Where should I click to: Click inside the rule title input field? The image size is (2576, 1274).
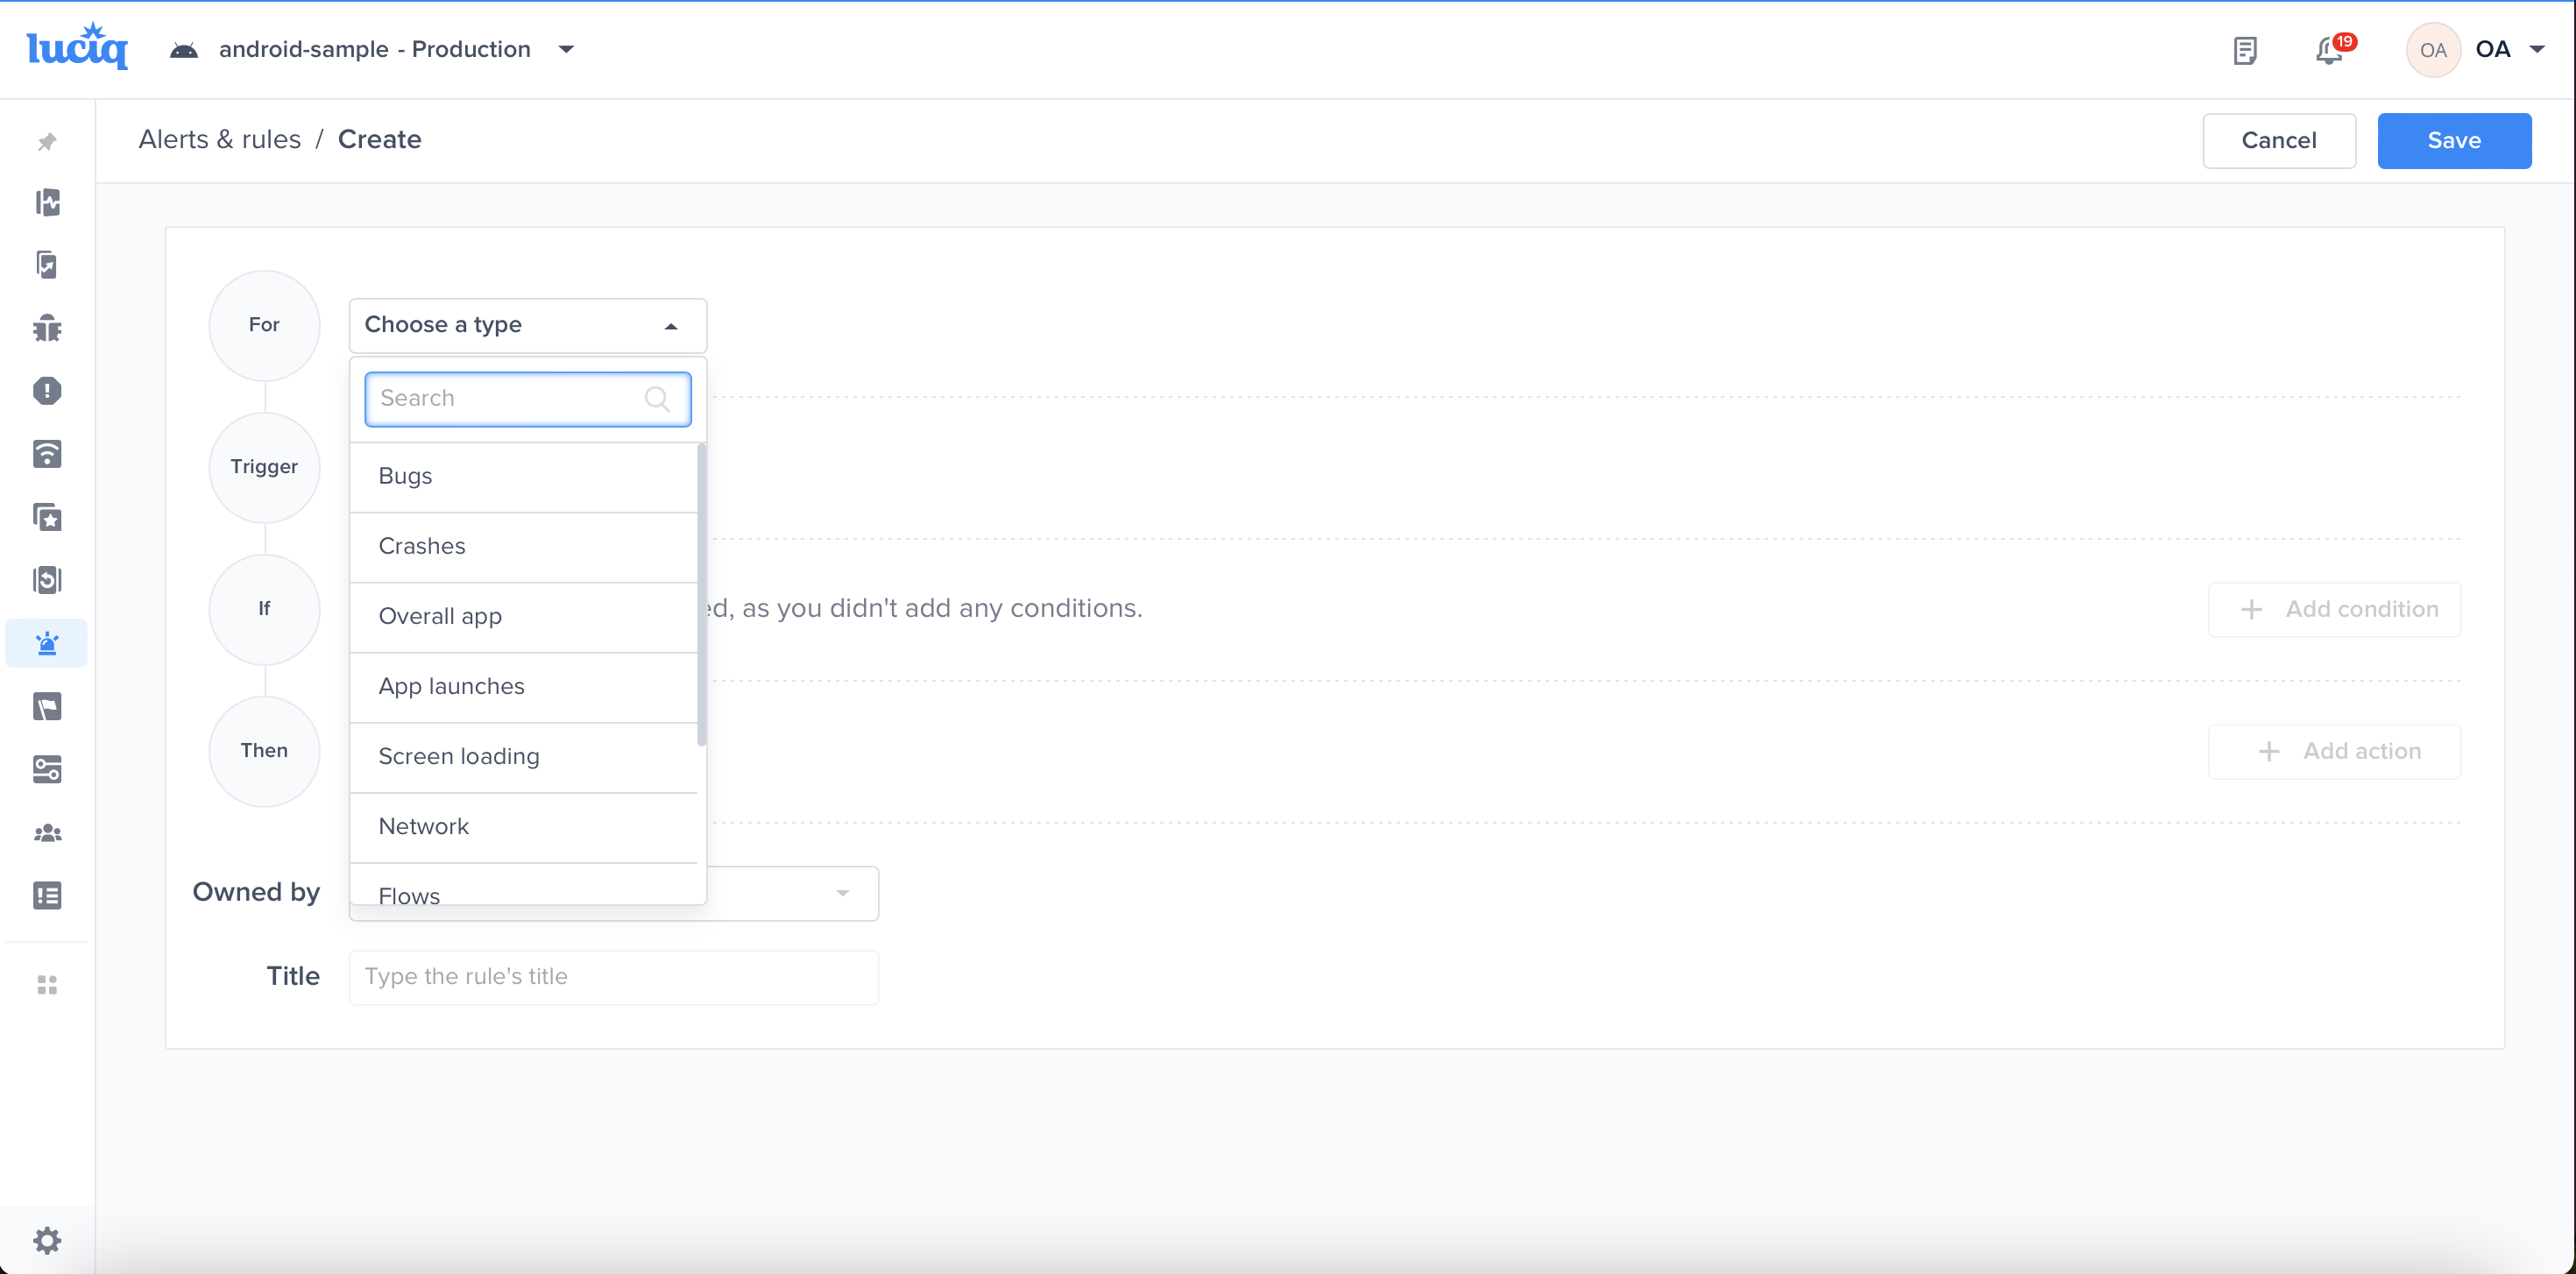pos(613,976)
